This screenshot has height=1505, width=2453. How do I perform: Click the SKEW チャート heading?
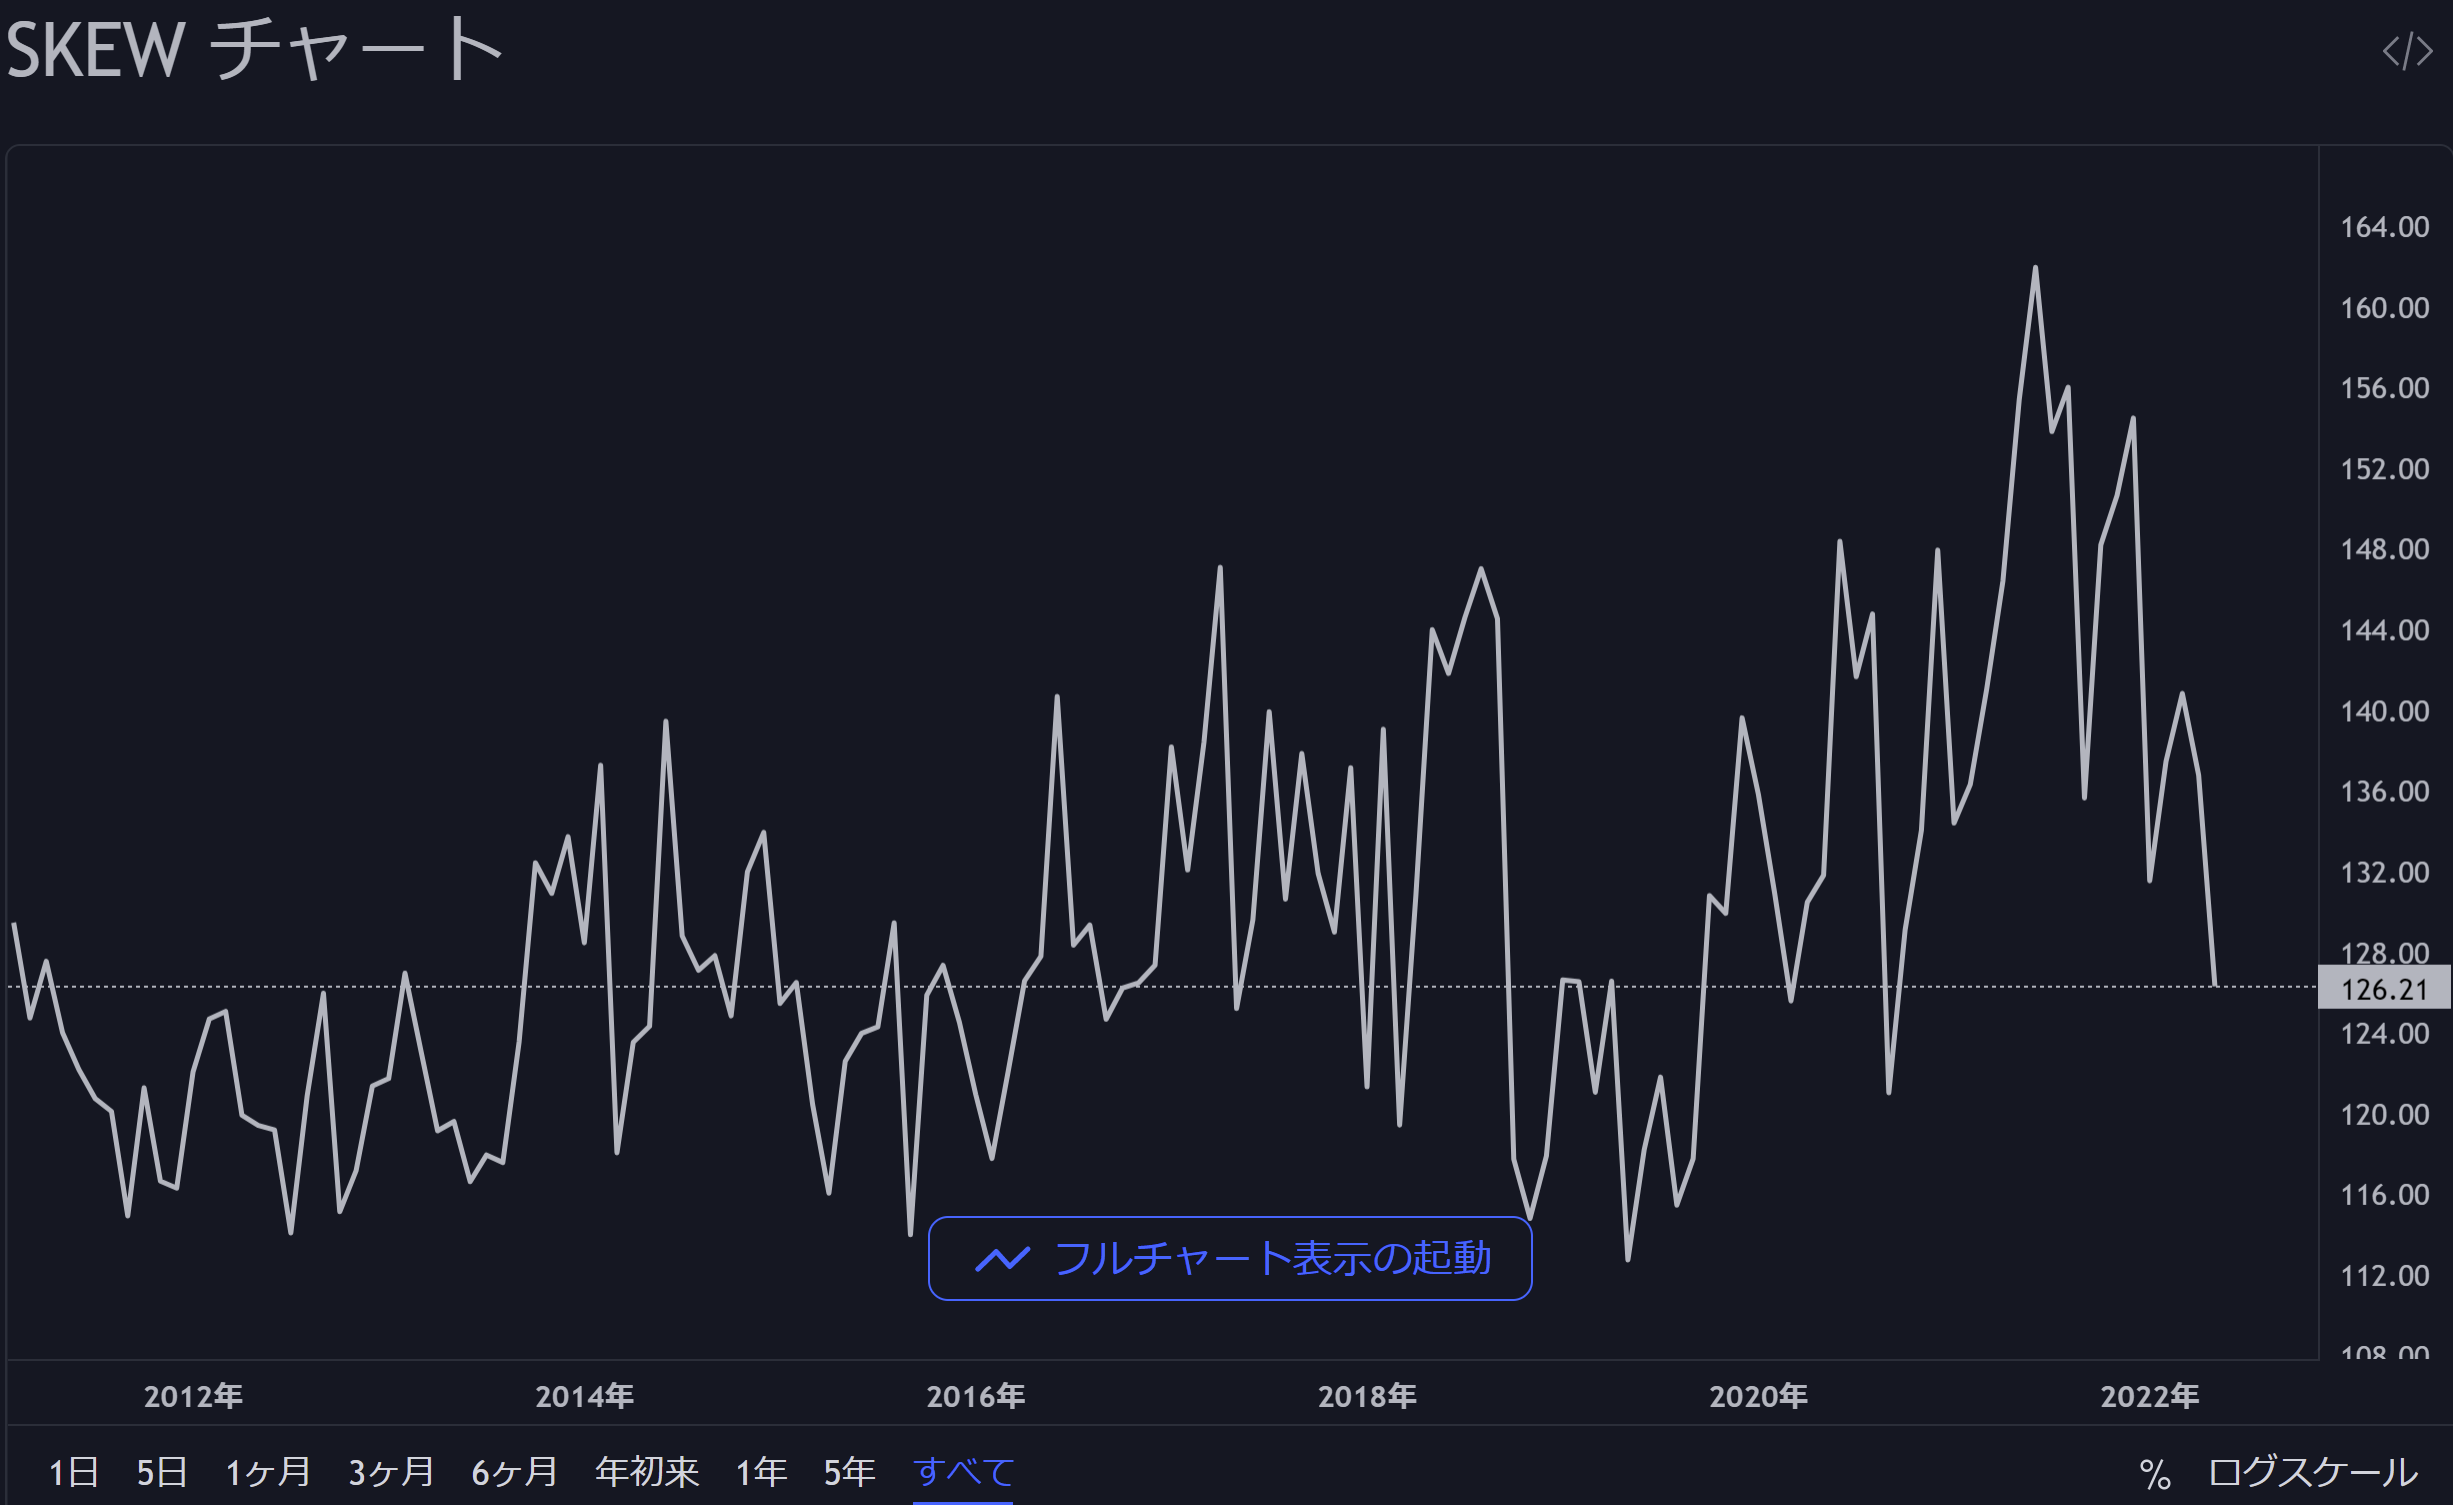point(255,50)
